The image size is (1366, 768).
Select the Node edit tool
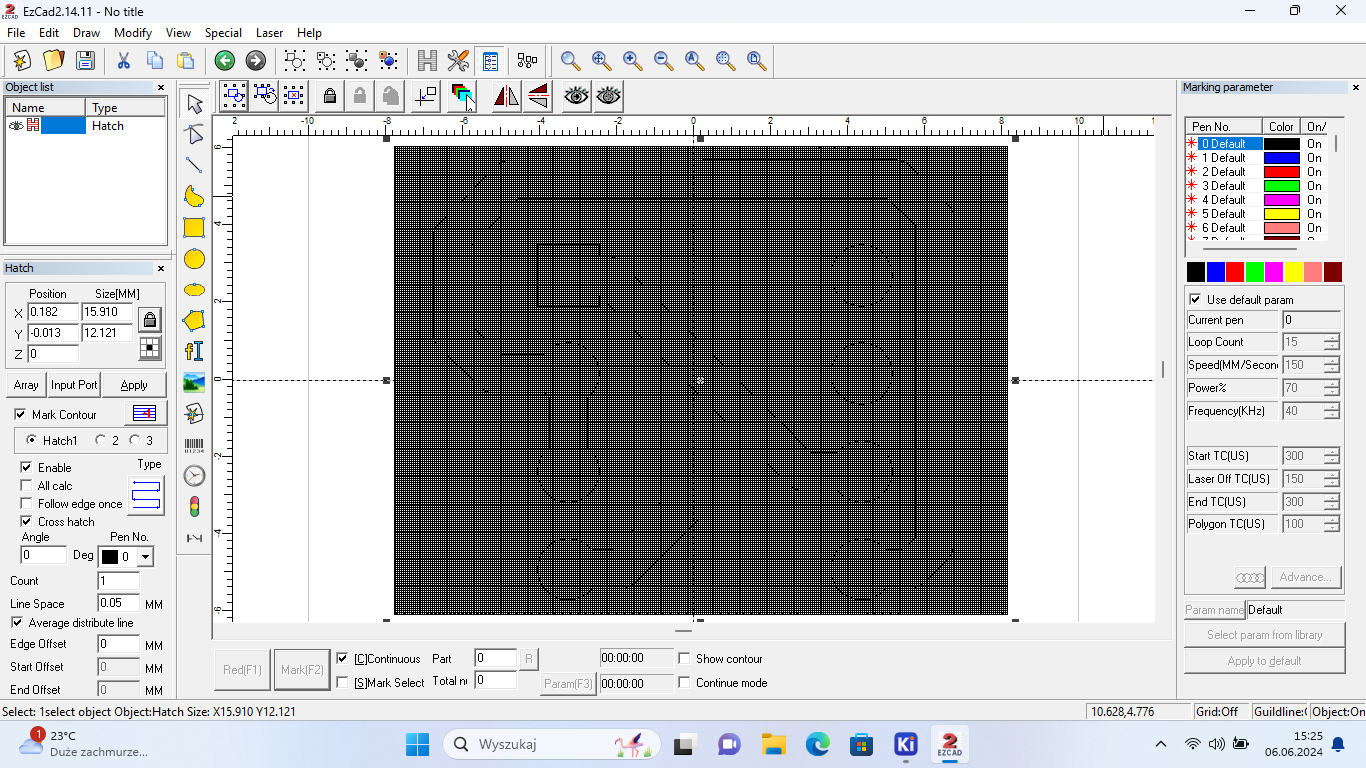(194, 134)
